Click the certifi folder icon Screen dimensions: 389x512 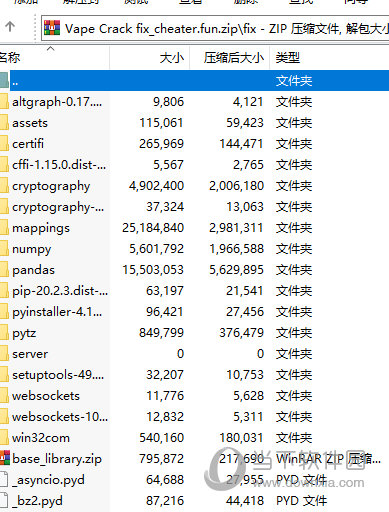[4, 144]
